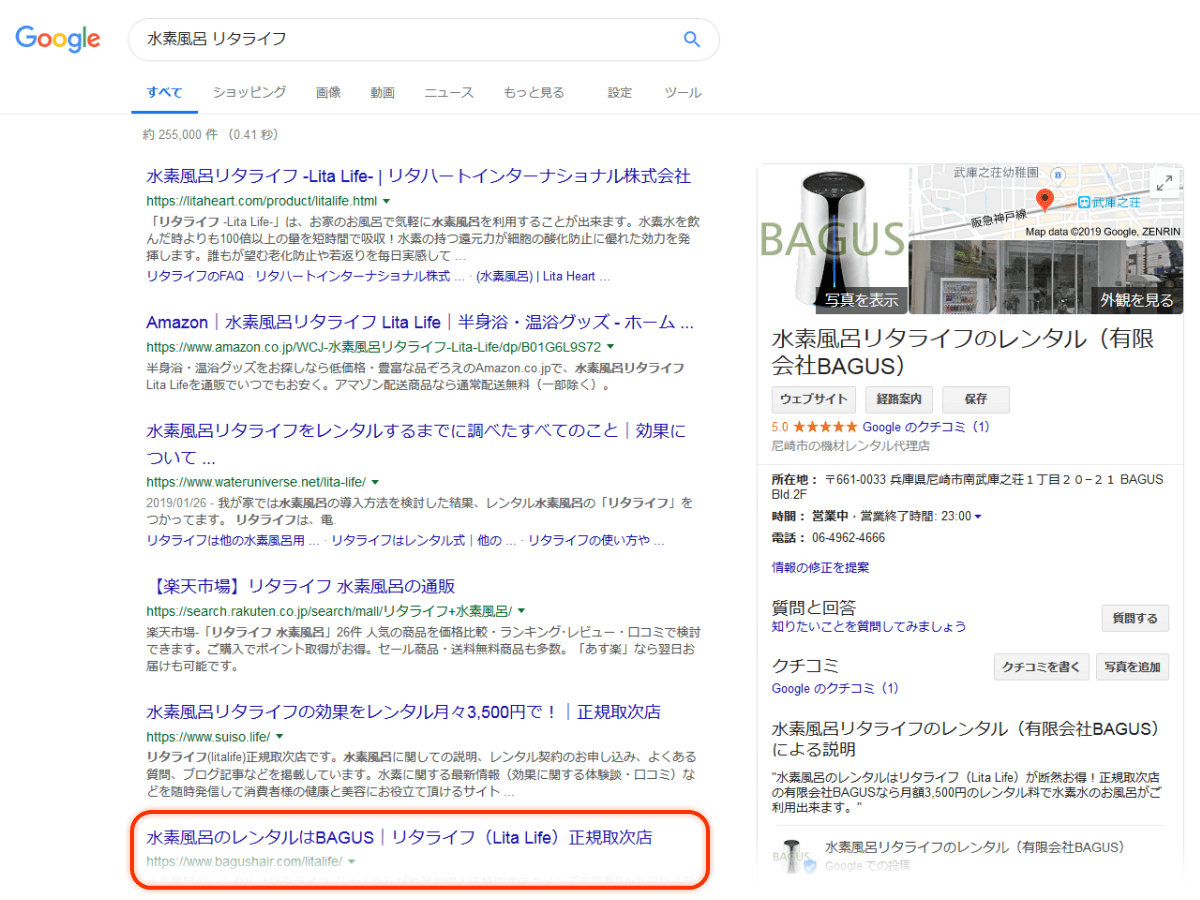The width and height of the screenshot is (1200, 900).
Task: Click the 尼崎市の機材レンタル代理店 category text
Action: [851, 445]
